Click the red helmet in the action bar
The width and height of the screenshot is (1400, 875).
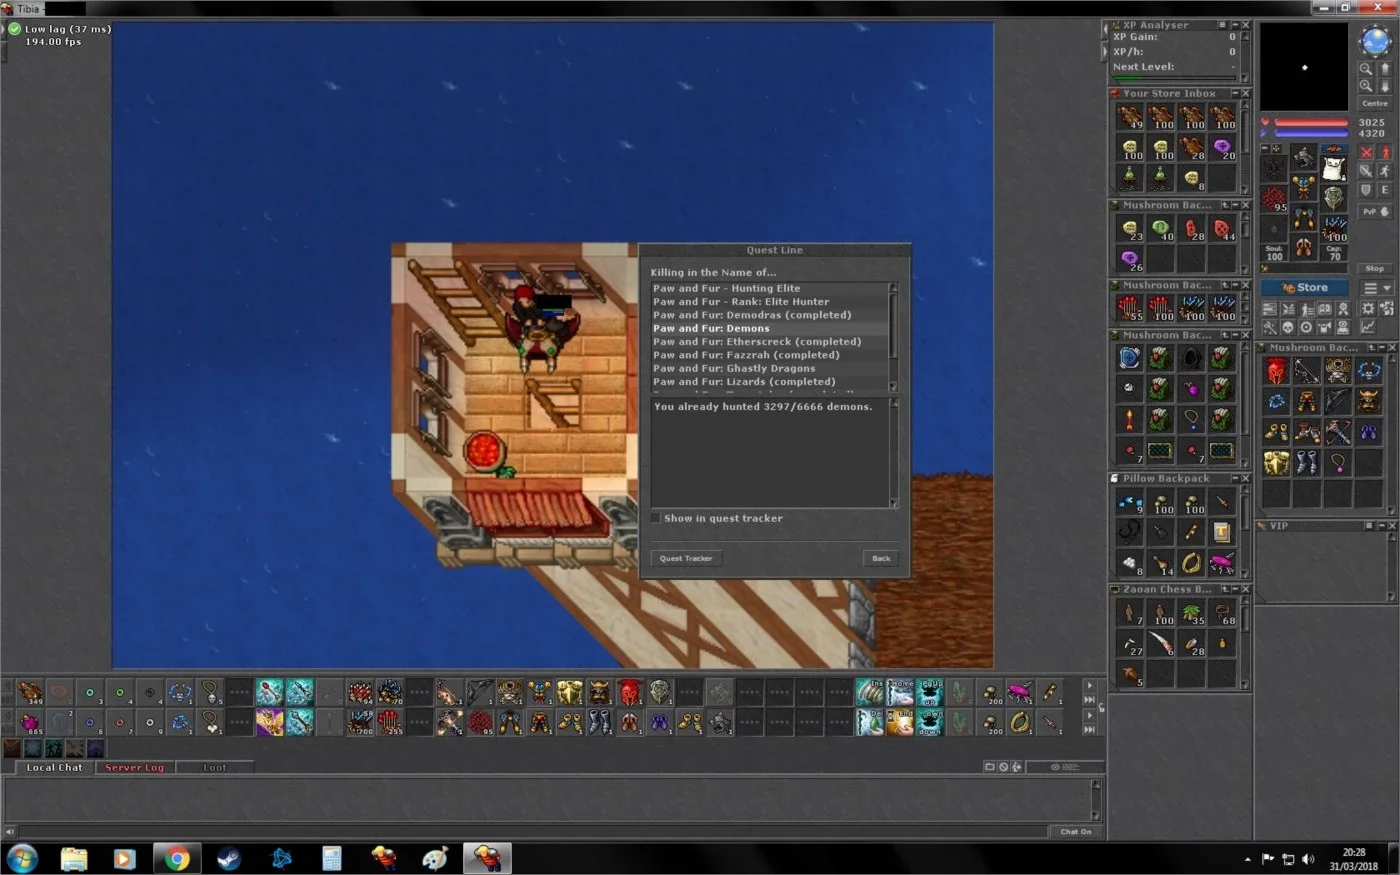pyautogui.click(x=629, y=691)
